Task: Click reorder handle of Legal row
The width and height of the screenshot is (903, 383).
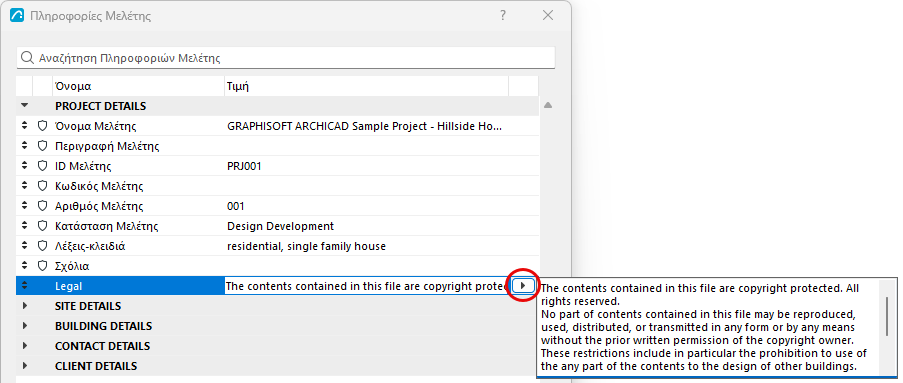Action: pos(24,286)
